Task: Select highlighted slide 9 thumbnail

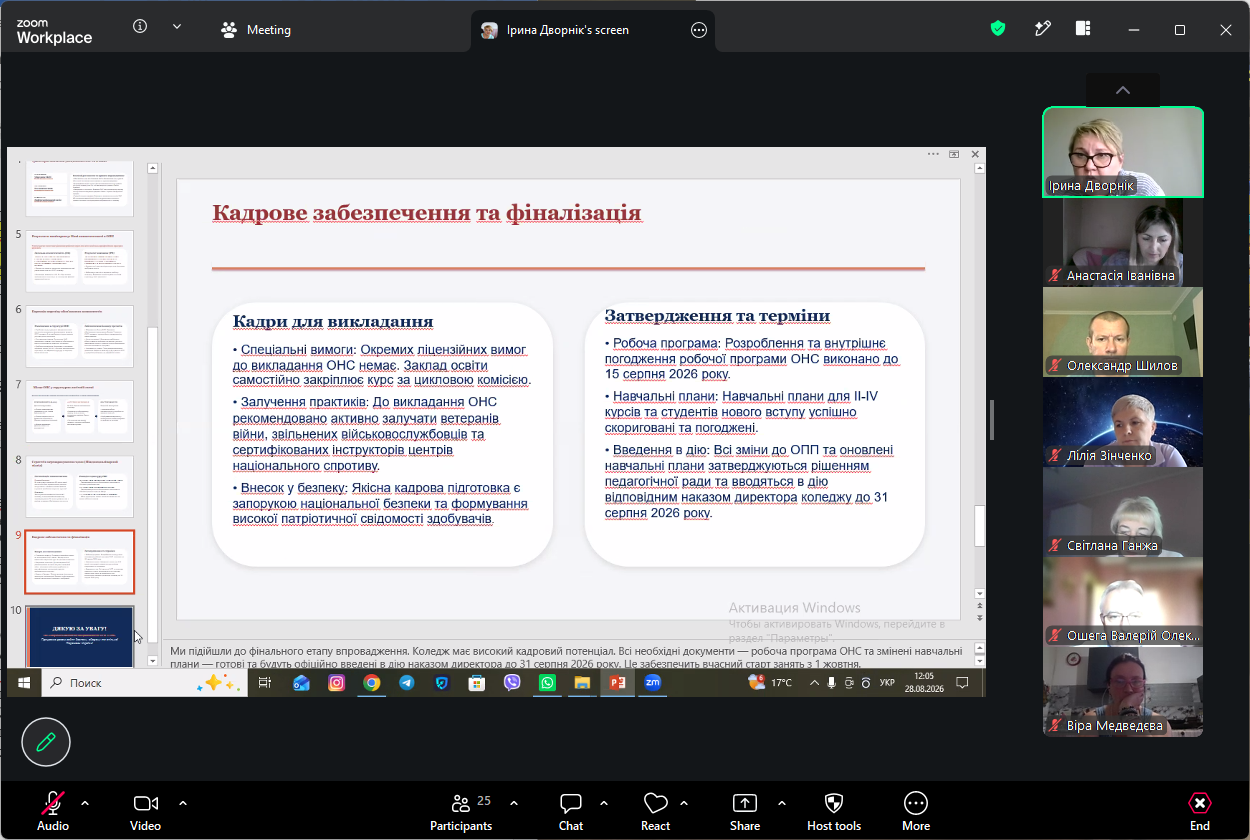Action: tap(79, 562)
